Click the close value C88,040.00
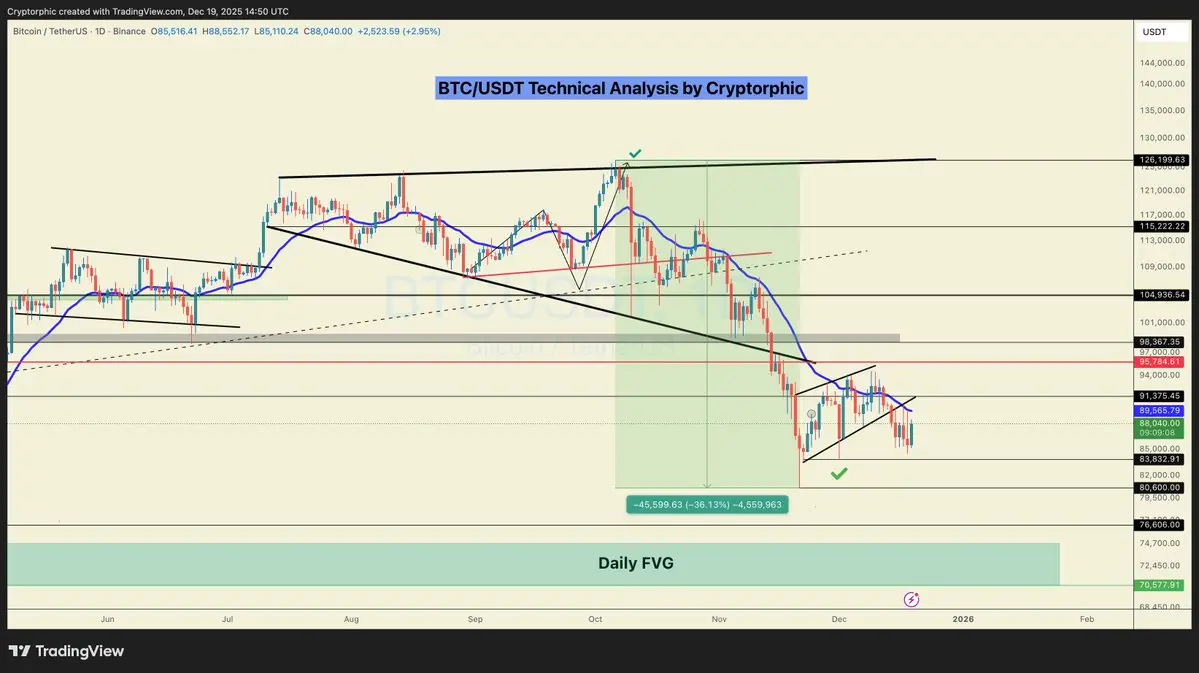The height and width of the screenshot is (673, 1199). click(x=328, y=31)
